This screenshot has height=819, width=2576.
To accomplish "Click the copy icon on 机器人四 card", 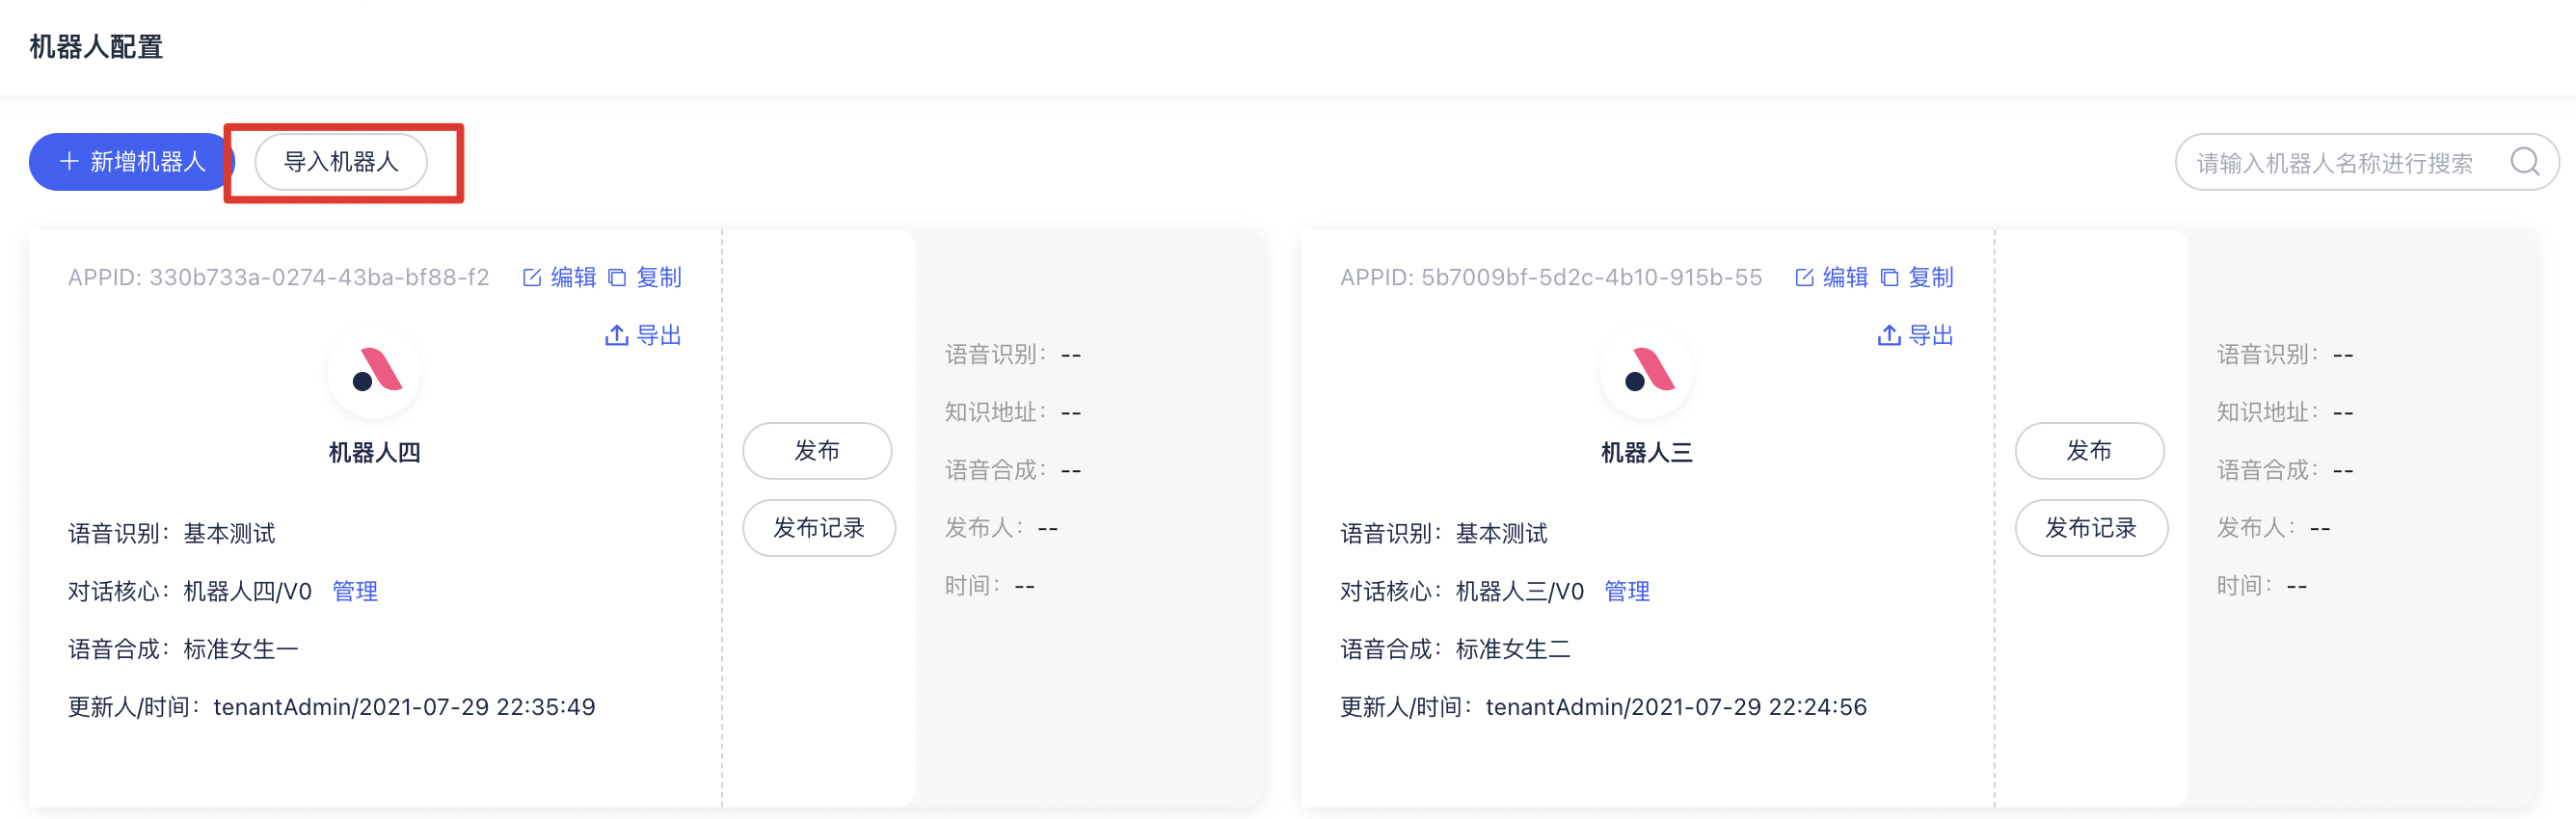I will pyautogui.click(x=617, y=278).
